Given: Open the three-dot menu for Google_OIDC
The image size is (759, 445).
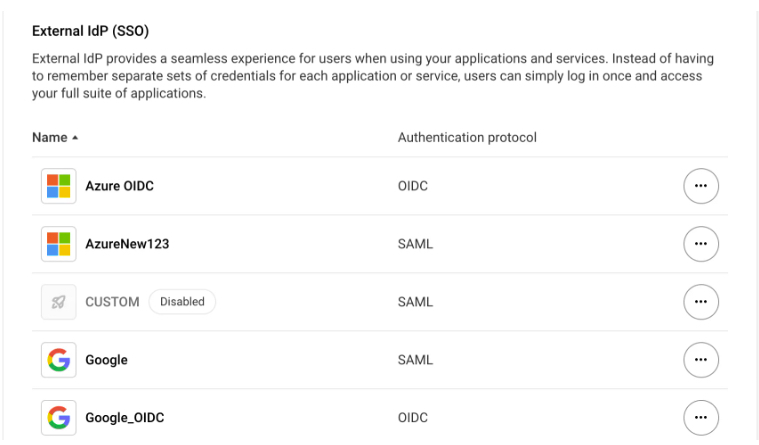Looking at the screenshot, I should click(700, 417).
